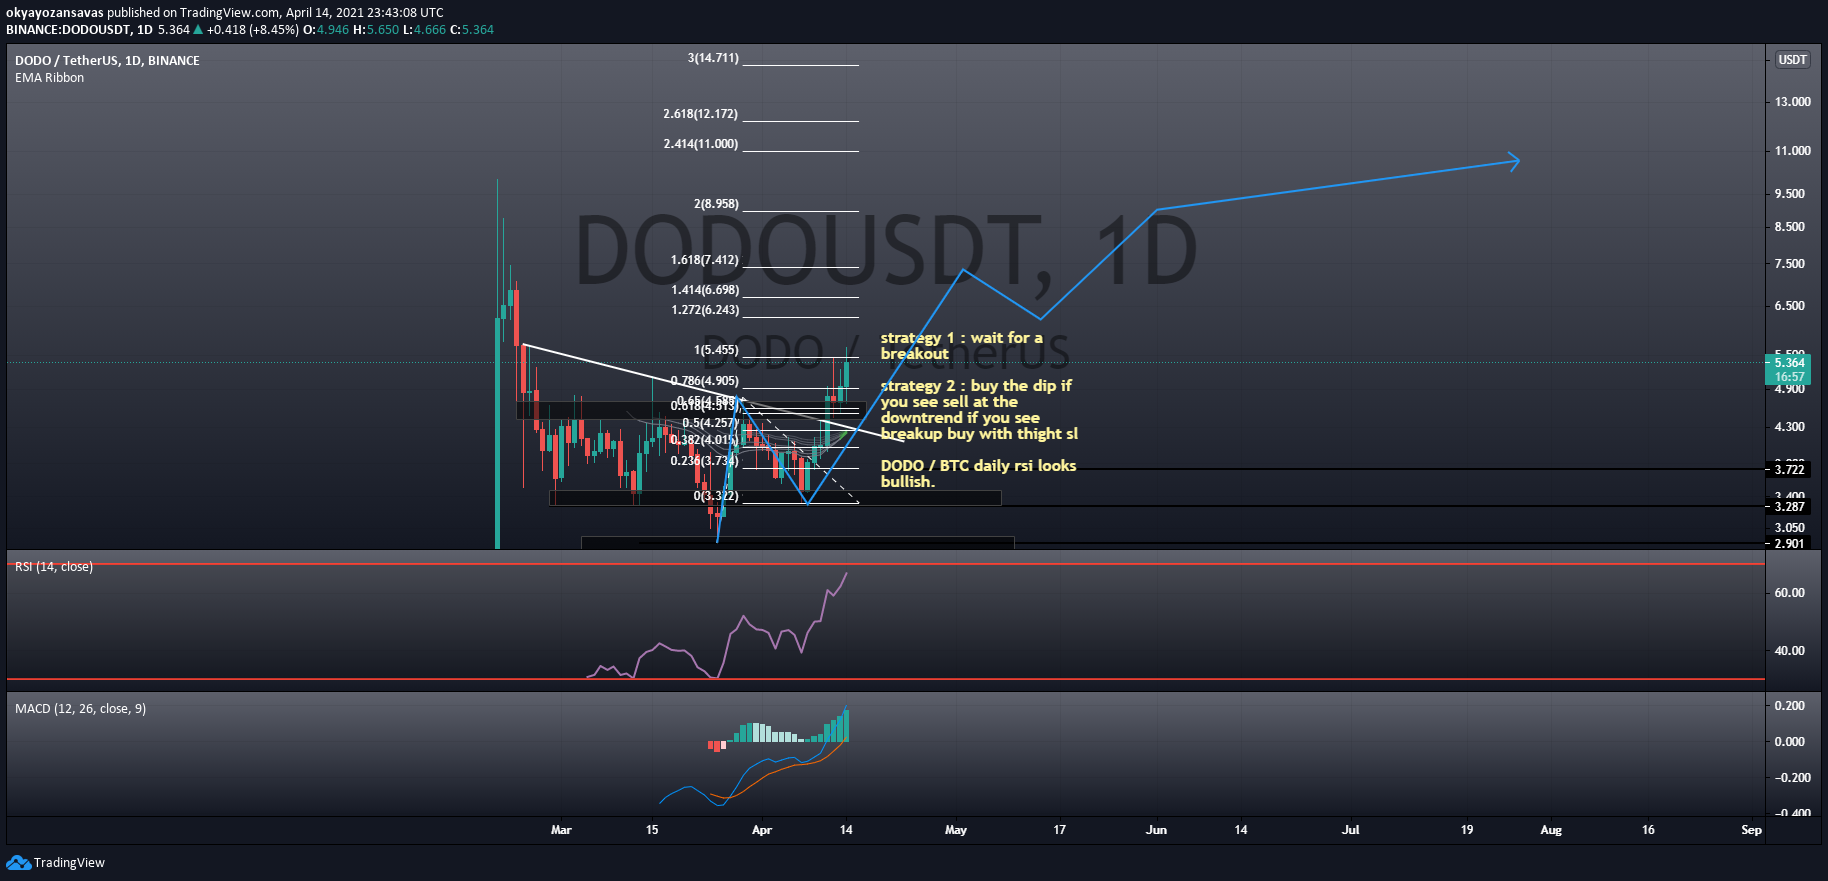Select the MACD (12, 26, close, 9) label

pos(80,709)
